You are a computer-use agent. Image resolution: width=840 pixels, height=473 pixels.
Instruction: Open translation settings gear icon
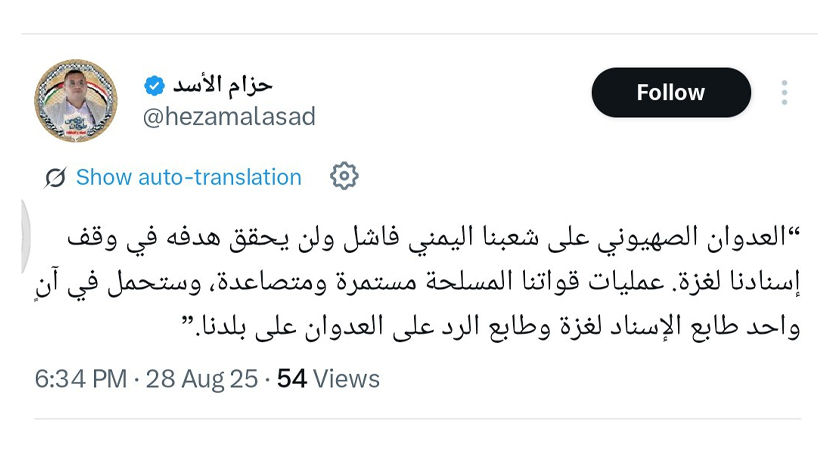344,176
